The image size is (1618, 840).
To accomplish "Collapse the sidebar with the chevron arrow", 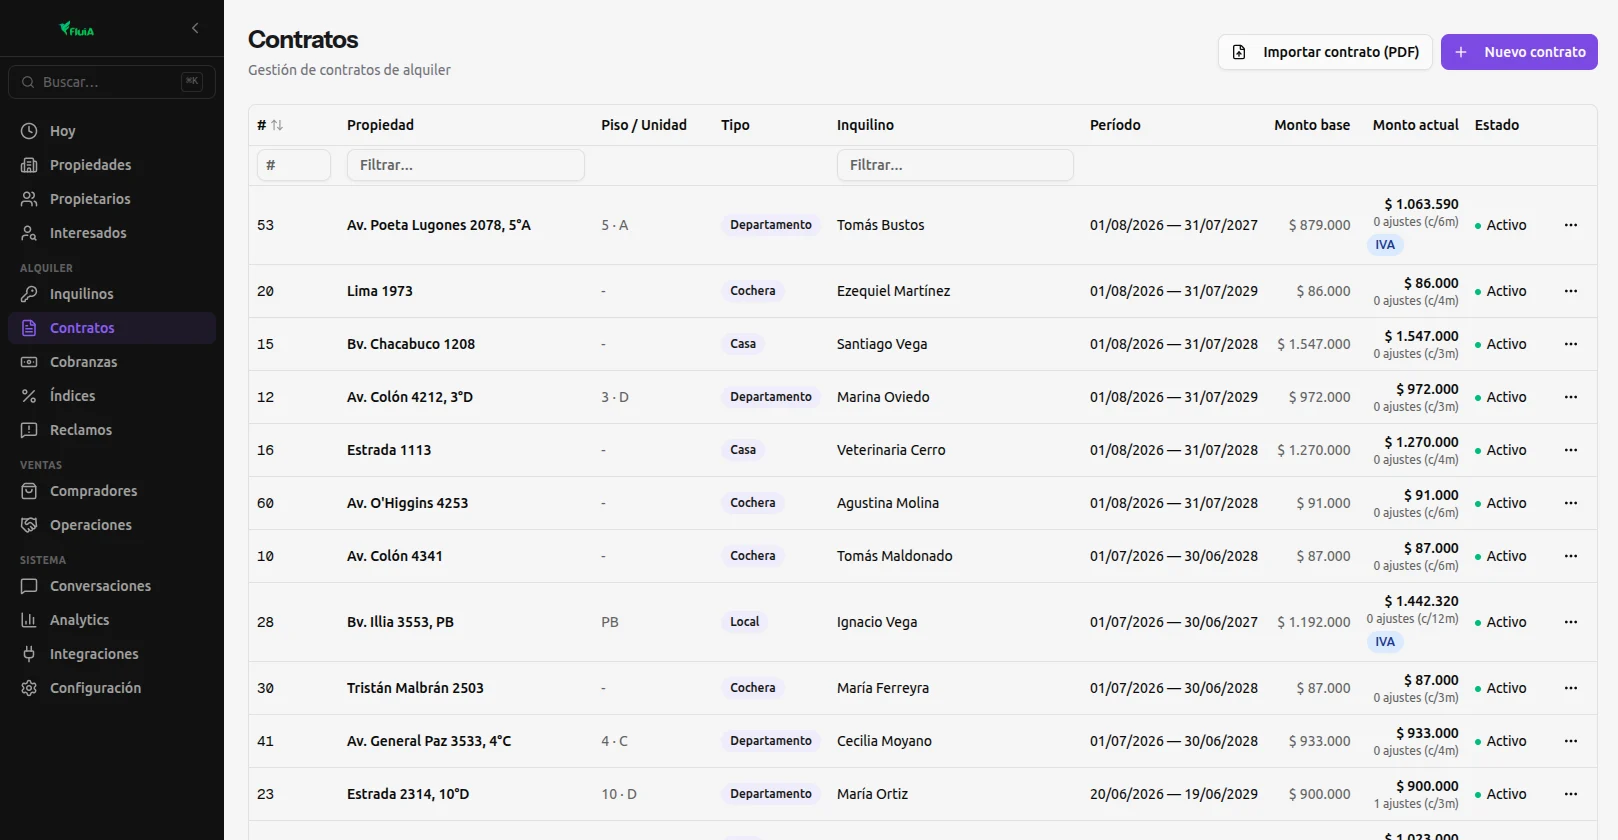I will (195, 28).
